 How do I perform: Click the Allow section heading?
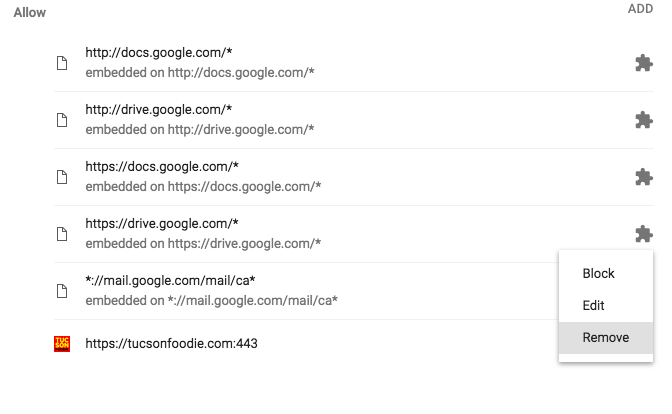click(30, 13)
